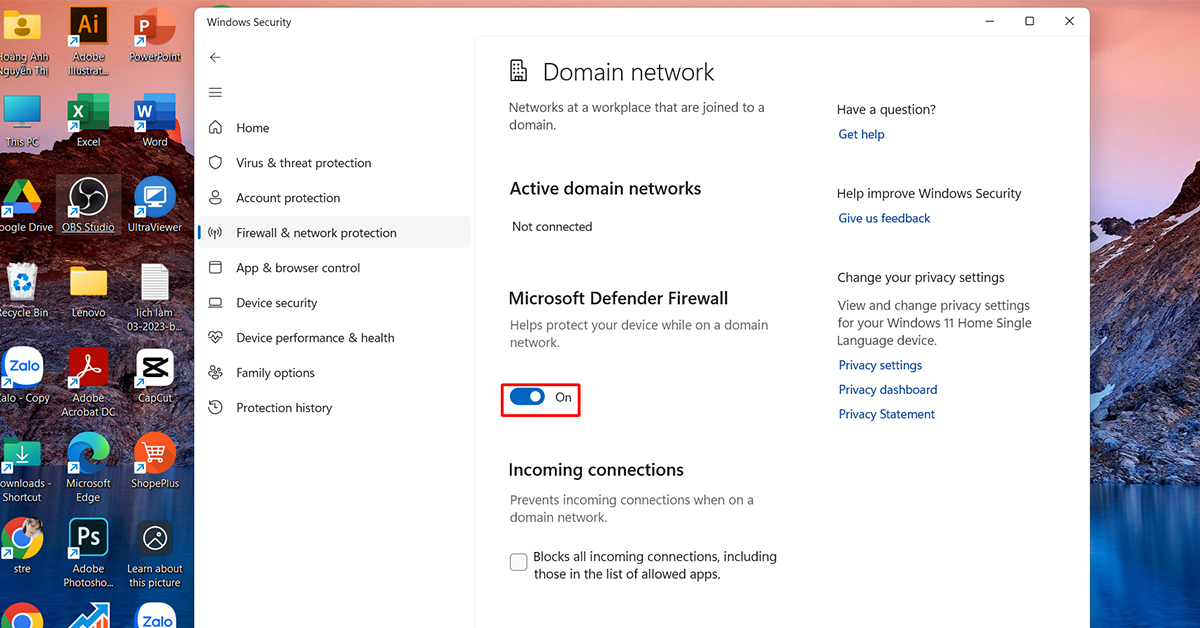Click the Home icon in sidebar
The height and width of the screenshot is (628, 1200).
(215, 128)
